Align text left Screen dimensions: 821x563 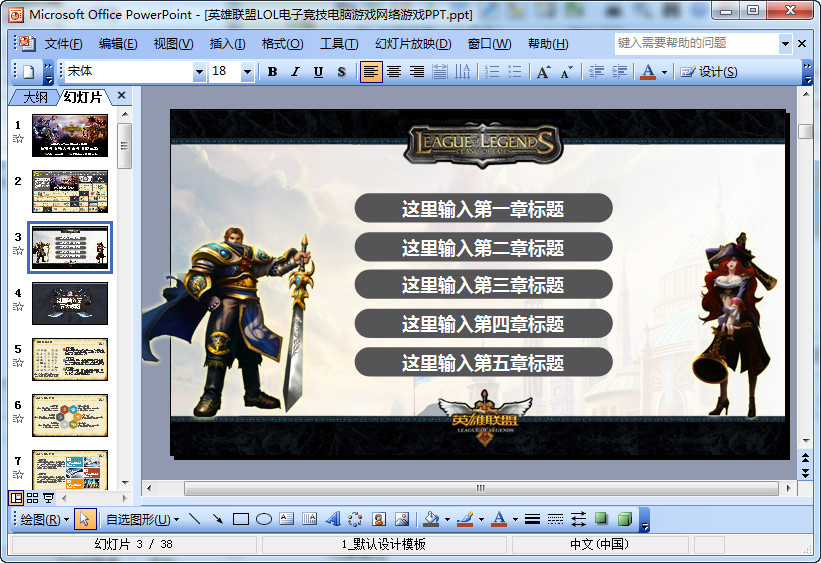click(x=371, y=72)
